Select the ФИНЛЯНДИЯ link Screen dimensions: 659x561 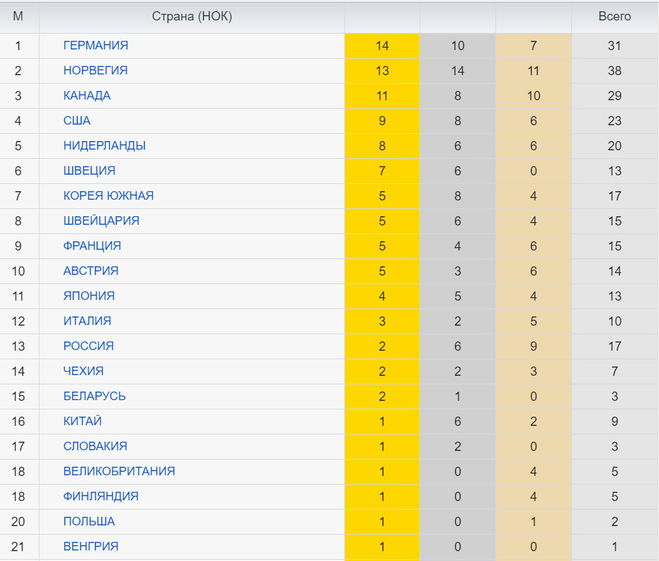(x=101, y=496)
